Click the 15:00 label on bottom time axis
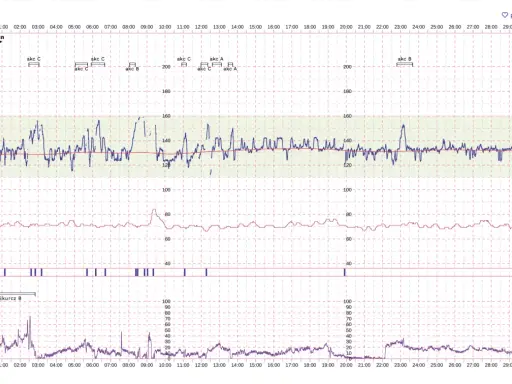 coord(255,365)
